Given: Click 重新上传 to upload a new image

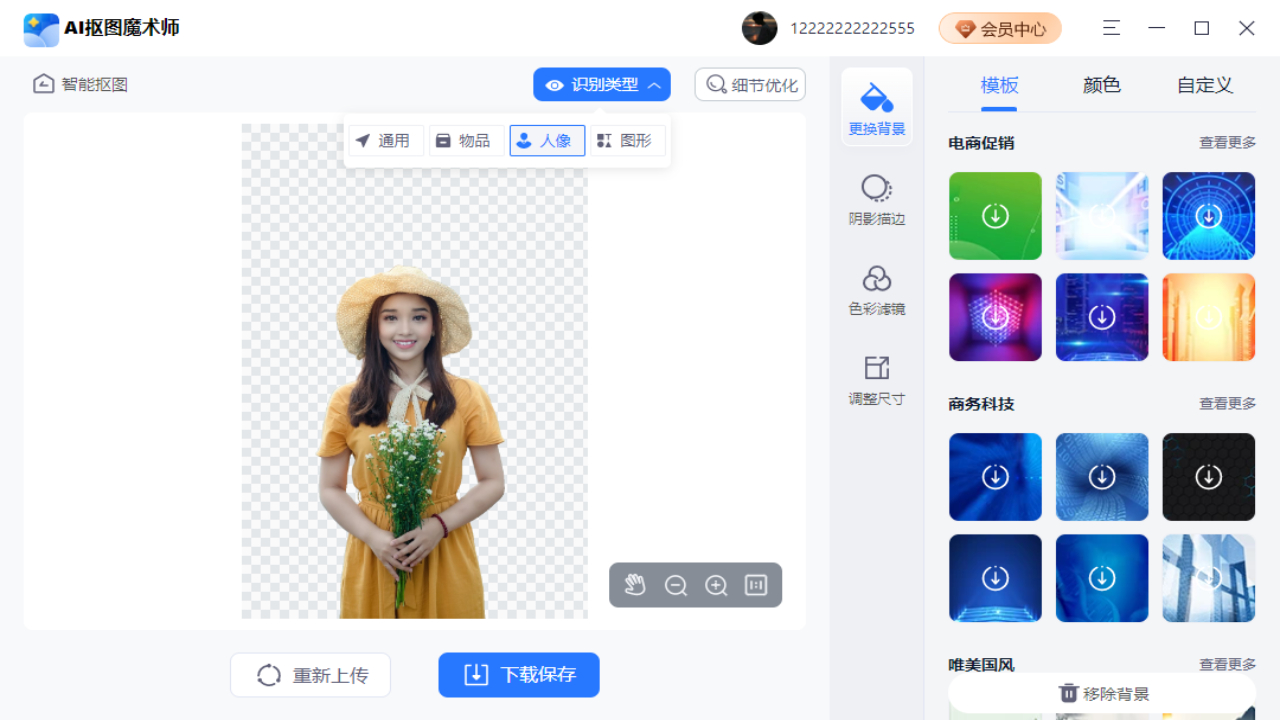Looking at the screenshot, I should coord(310,674).
